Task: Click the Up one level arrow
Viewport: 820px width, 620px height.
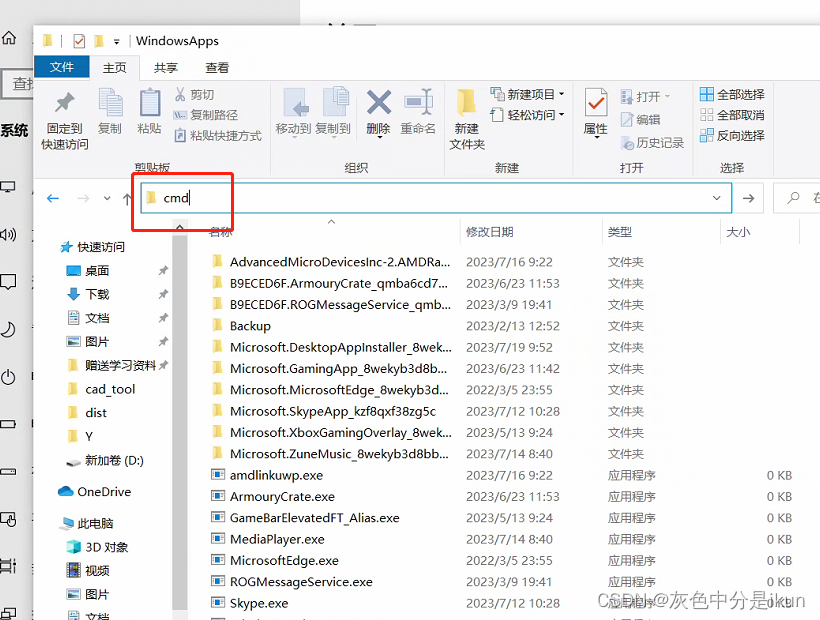Action: coord(127,198)
